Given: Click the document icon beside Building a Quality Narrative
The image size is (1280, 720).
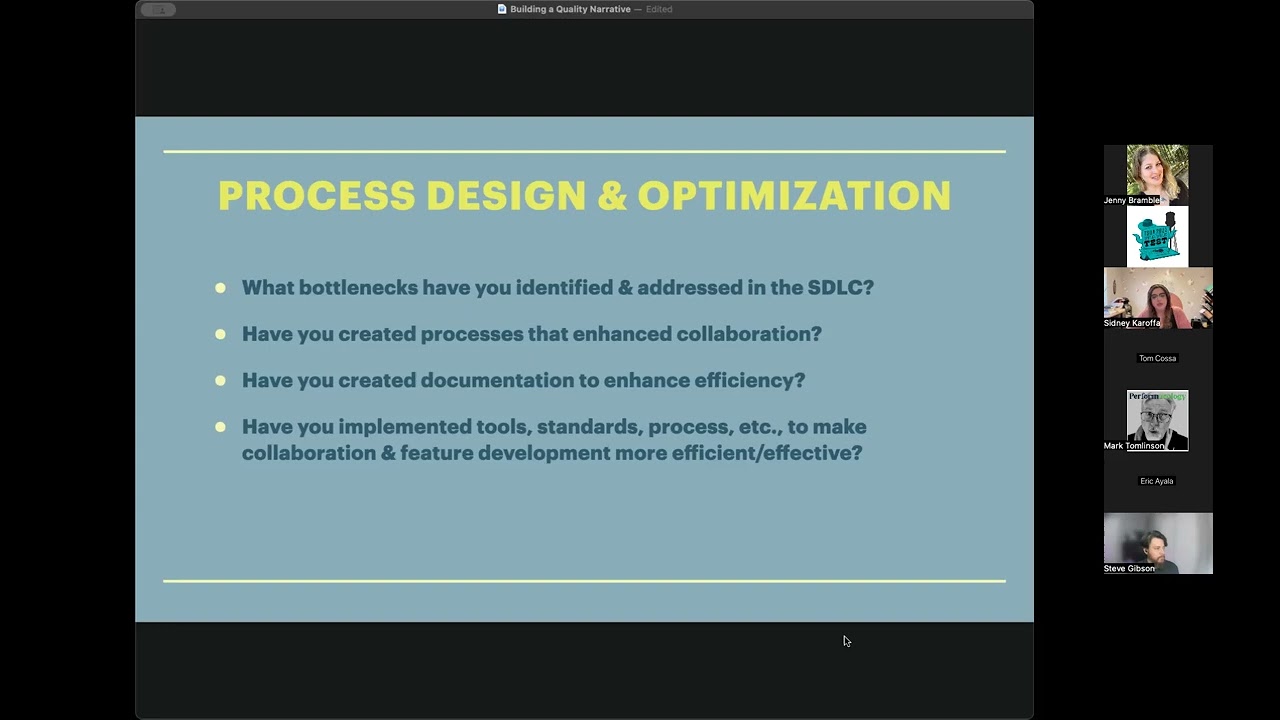Looking at the screenshot, I should (x=502, y=9).
